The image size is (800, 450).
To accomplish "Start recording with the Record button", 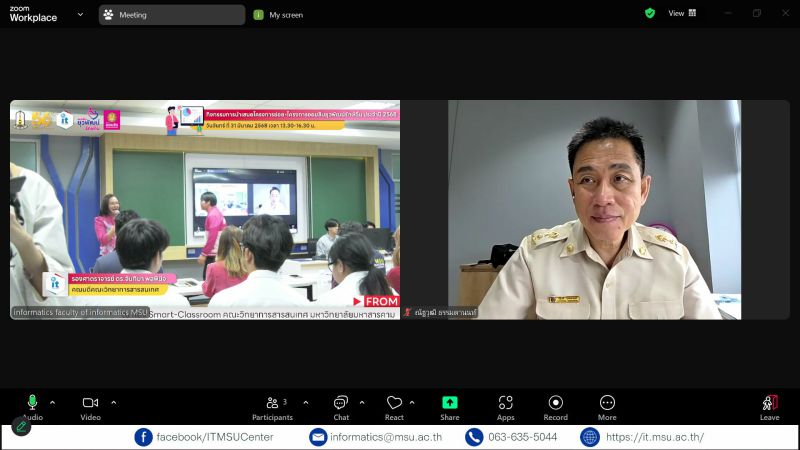I will (x=555, y=403).
